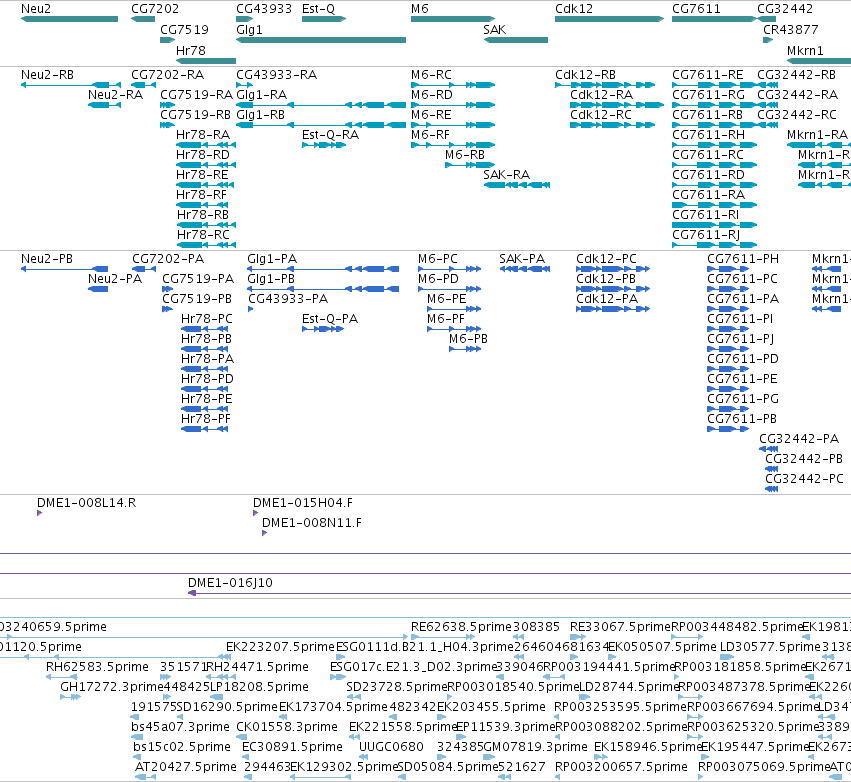Select the CR43877 gene label
Screen dimensions: 851x782
(x=791, y=29)
